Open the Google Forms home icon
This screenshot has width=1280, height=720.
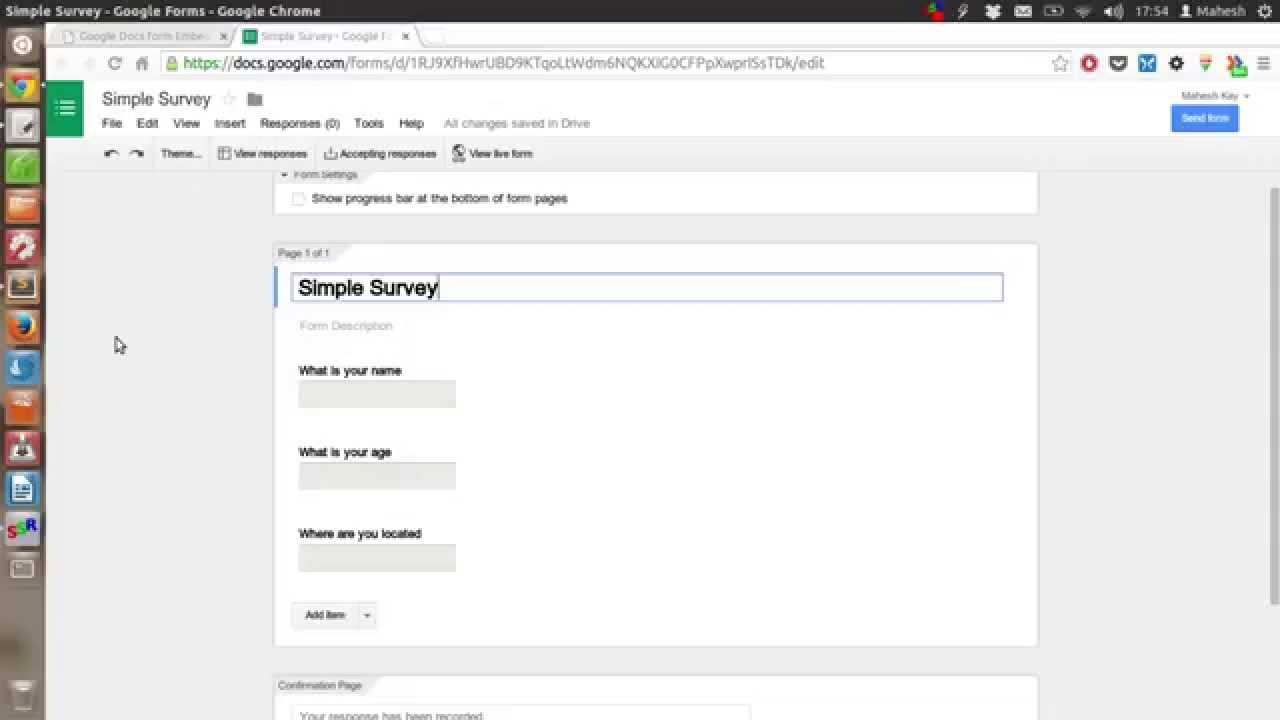click(65, 108)
